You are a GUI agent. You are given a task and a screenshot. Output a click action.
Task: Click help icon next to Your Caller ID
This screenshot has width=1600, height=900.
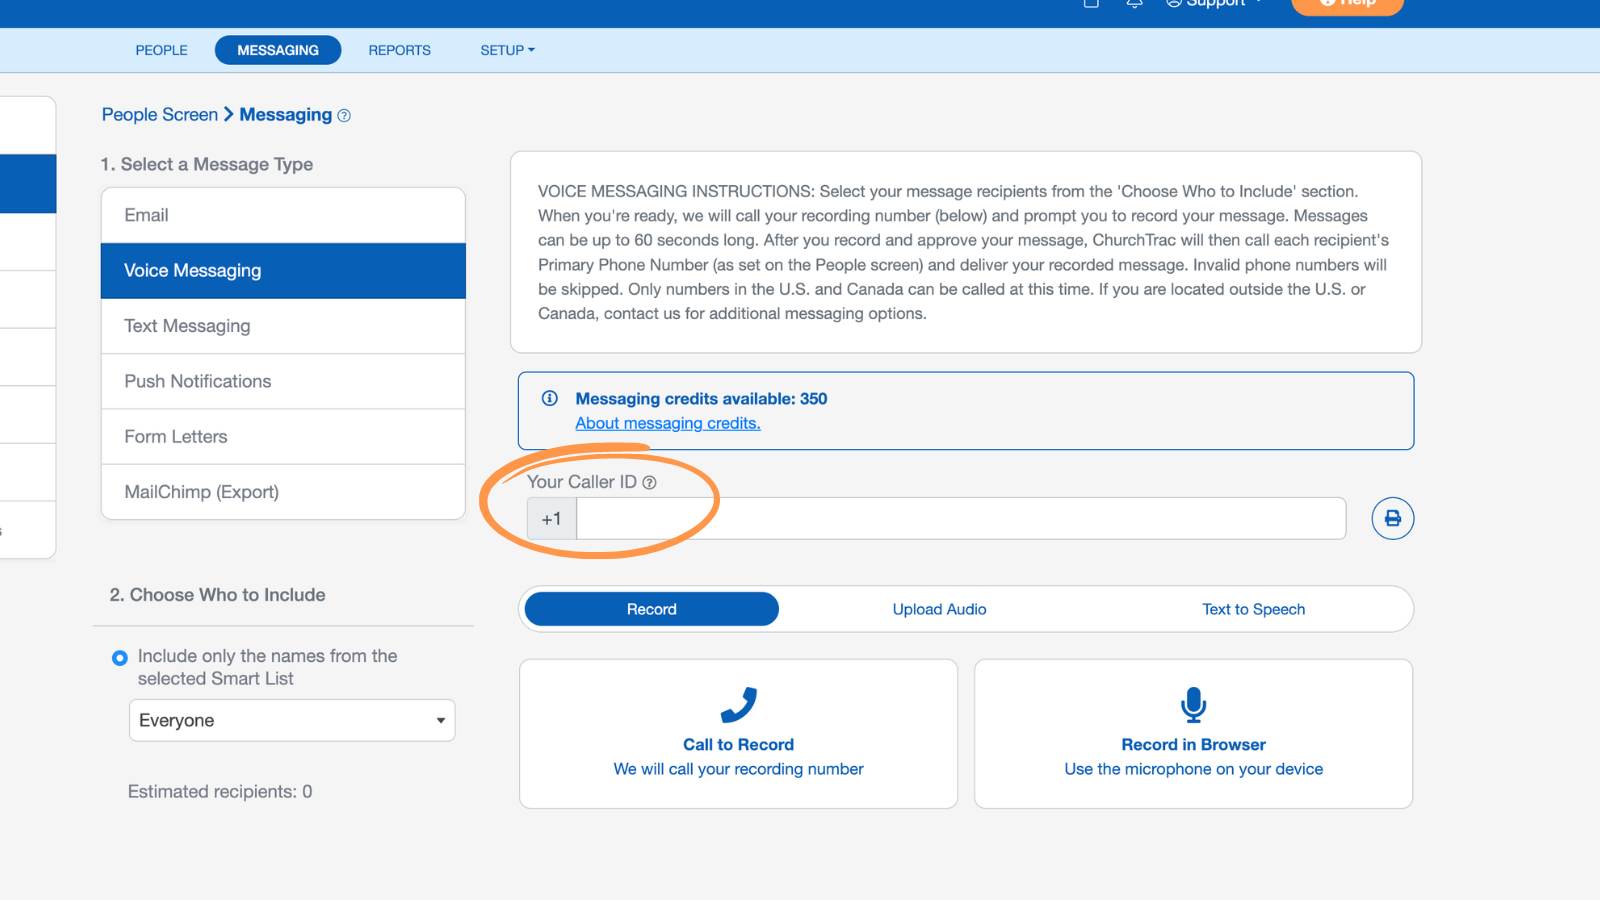[649, 482]
